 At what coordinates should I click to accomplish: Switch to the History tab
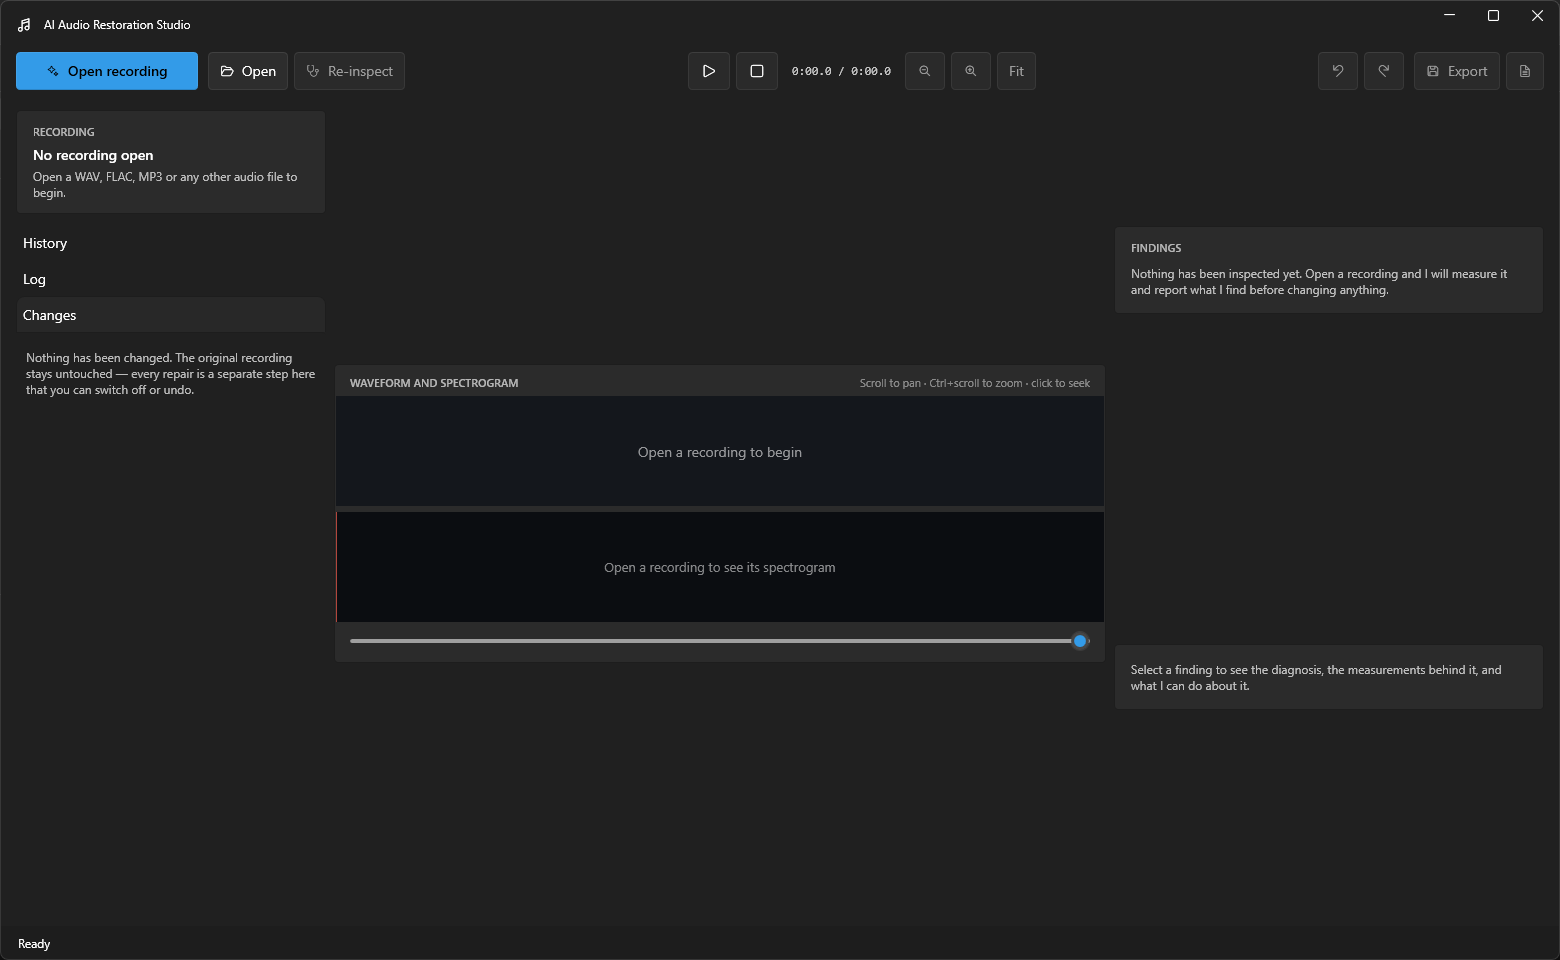coord(171,243)
